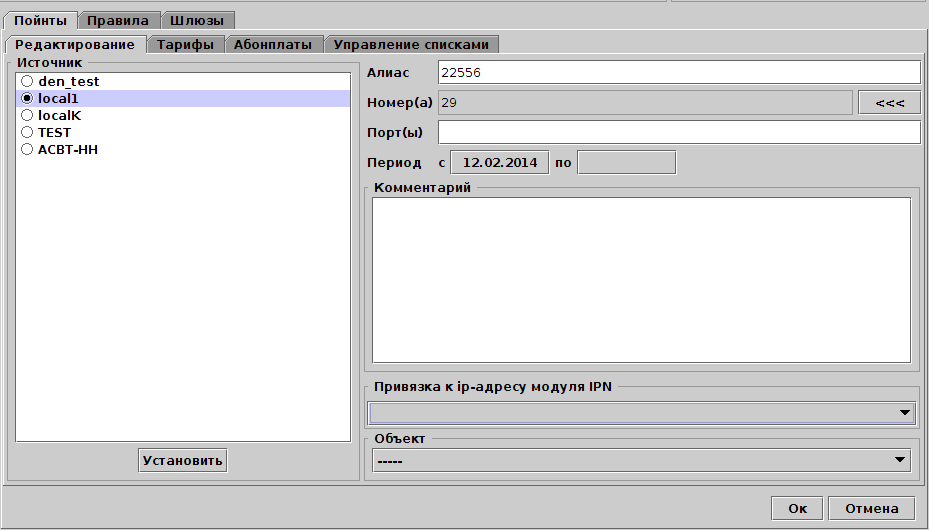The width and height of the screenshot is (929, 530).
Task: Choose localK radio button in source list
Action: (28, 115)
